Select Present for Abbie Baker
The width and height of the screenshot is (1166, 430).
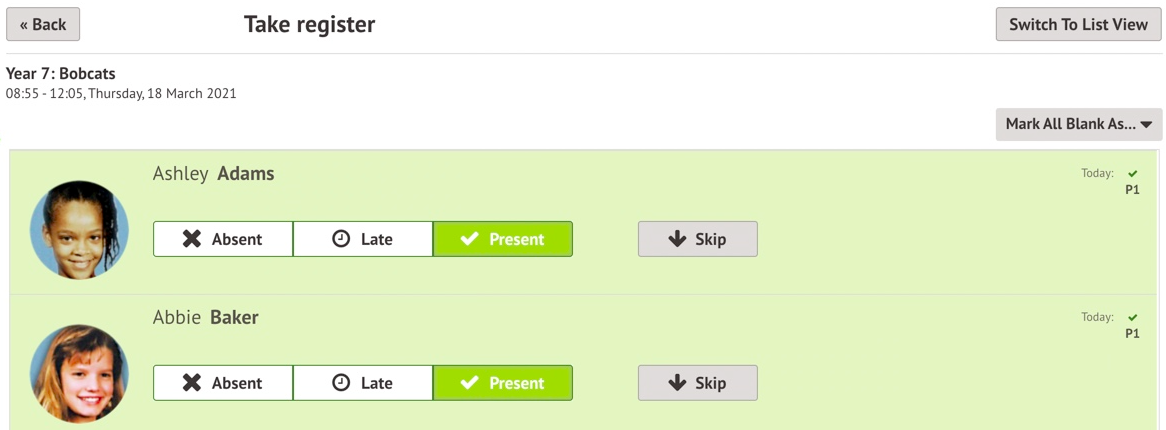click(x=502, y=383)
